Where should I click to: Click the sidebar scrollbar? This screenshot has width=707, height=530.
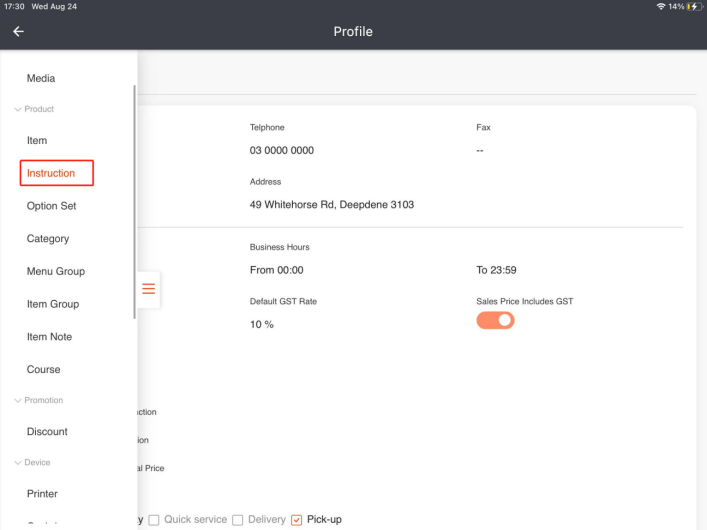(135, 200)
